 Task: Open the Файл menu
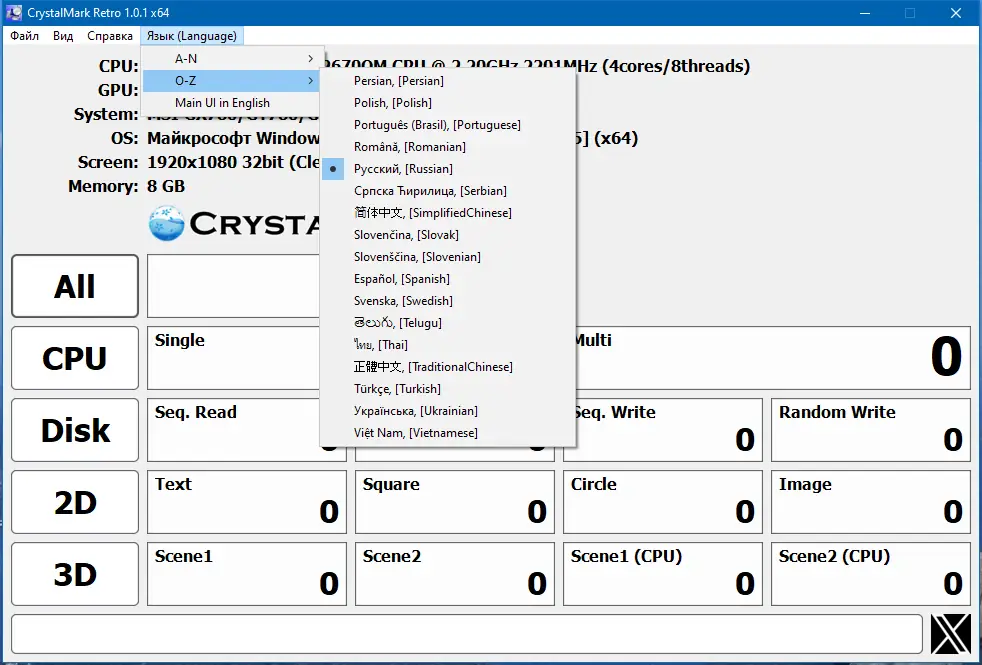point(24,36)
